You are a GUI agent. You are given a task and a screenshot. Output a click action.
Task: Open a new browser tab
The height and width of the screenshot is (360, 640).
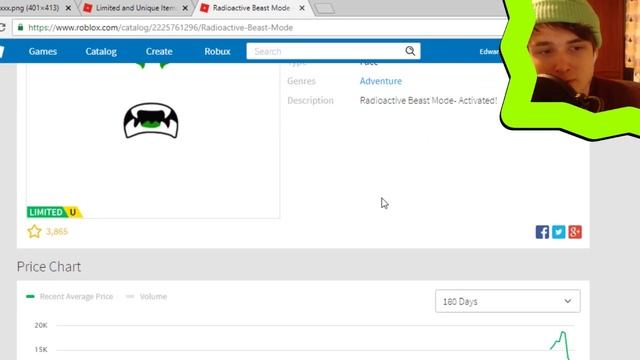pyautogui.click(x=324, y=8)
